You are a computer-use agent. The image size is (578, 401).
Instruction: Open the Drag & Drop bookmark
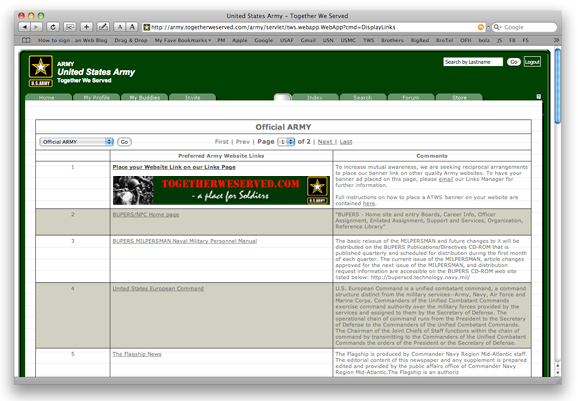(x=131, y=40)
